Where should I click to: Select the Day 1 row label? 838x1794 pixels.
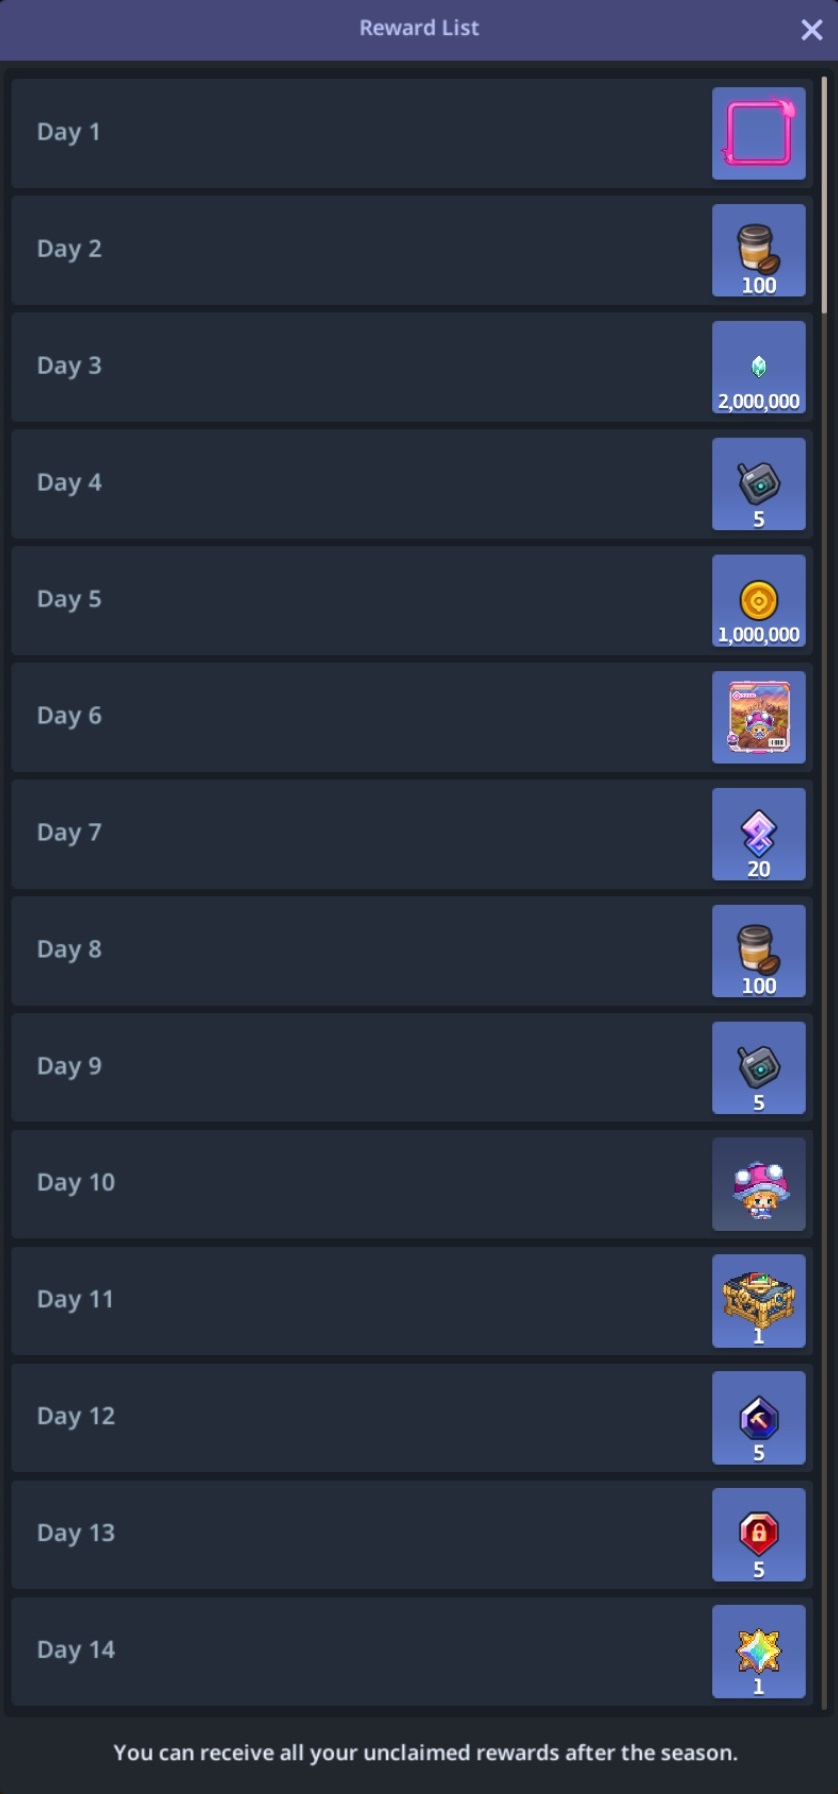[x=69, y=132]
